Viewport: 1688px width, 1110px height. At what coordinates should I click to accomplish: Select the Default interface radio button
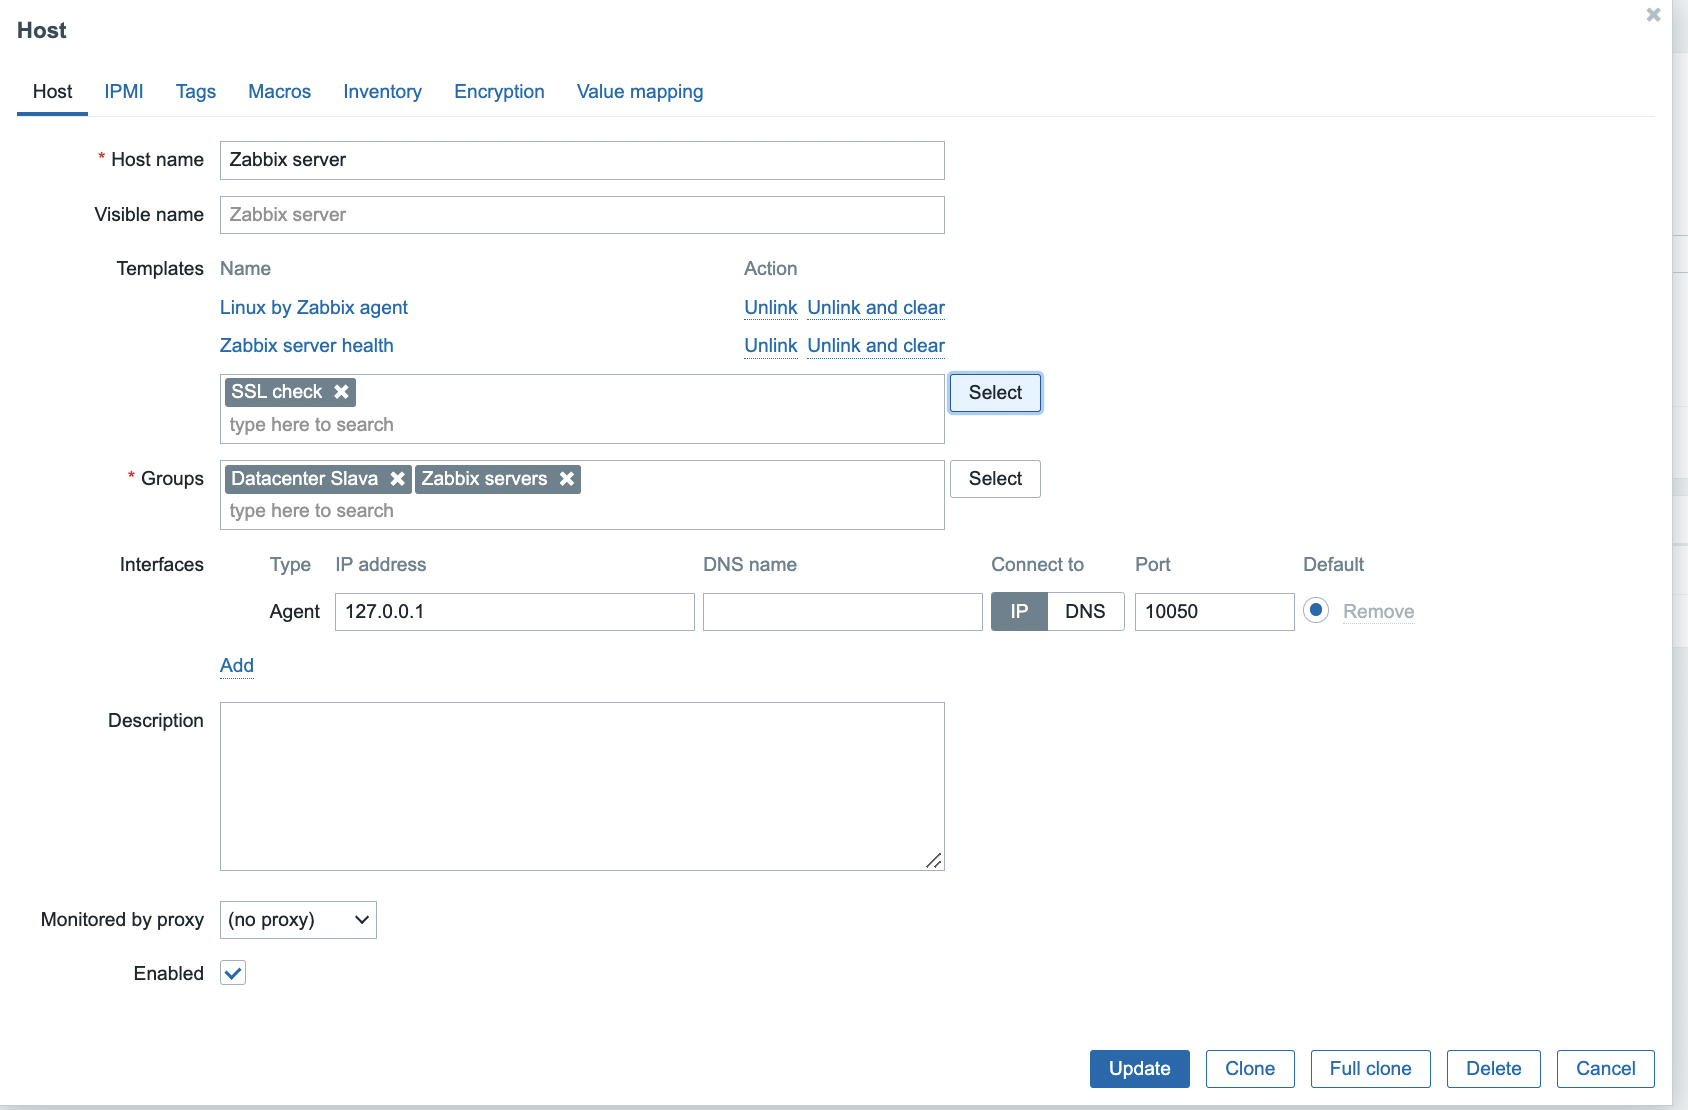[1316, 610]
